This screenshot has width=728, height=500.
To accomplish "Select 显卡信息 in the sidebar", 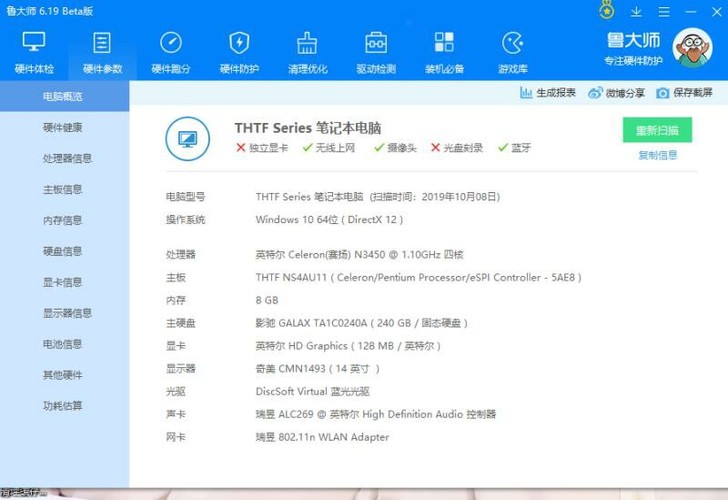I will 65,282.
